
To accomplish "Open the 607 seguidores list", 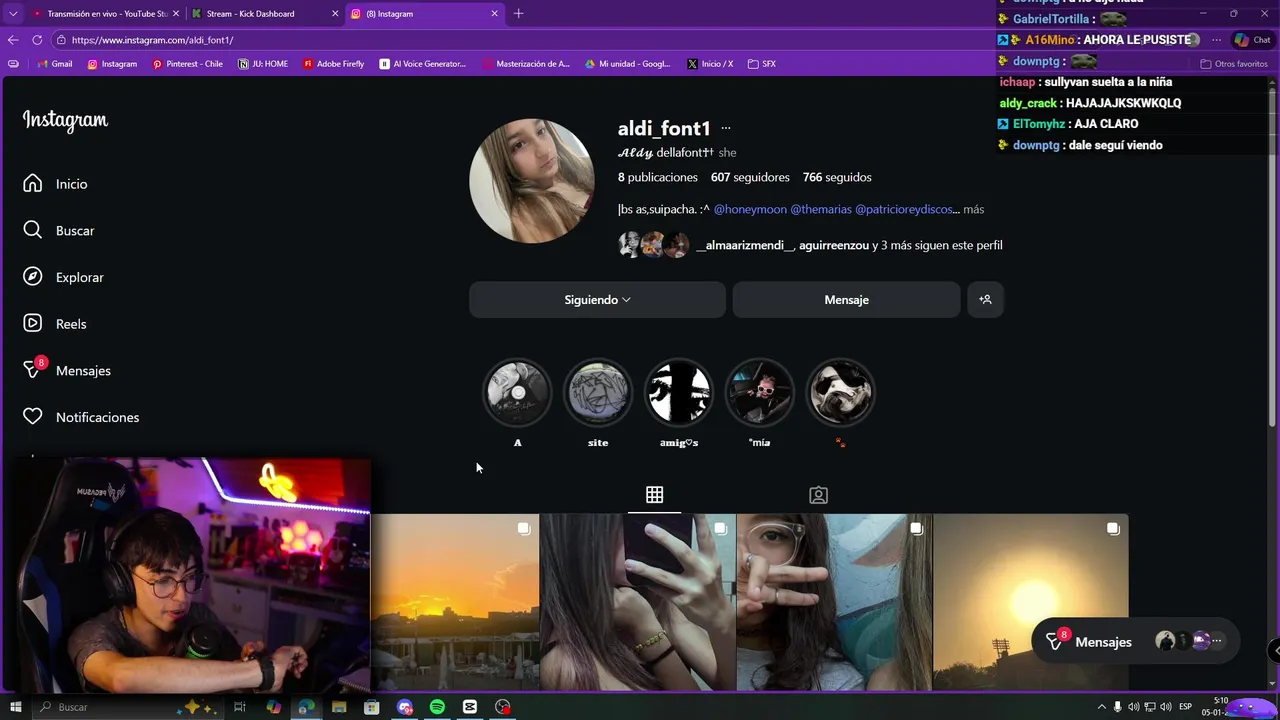I will [x=750, y=177].
